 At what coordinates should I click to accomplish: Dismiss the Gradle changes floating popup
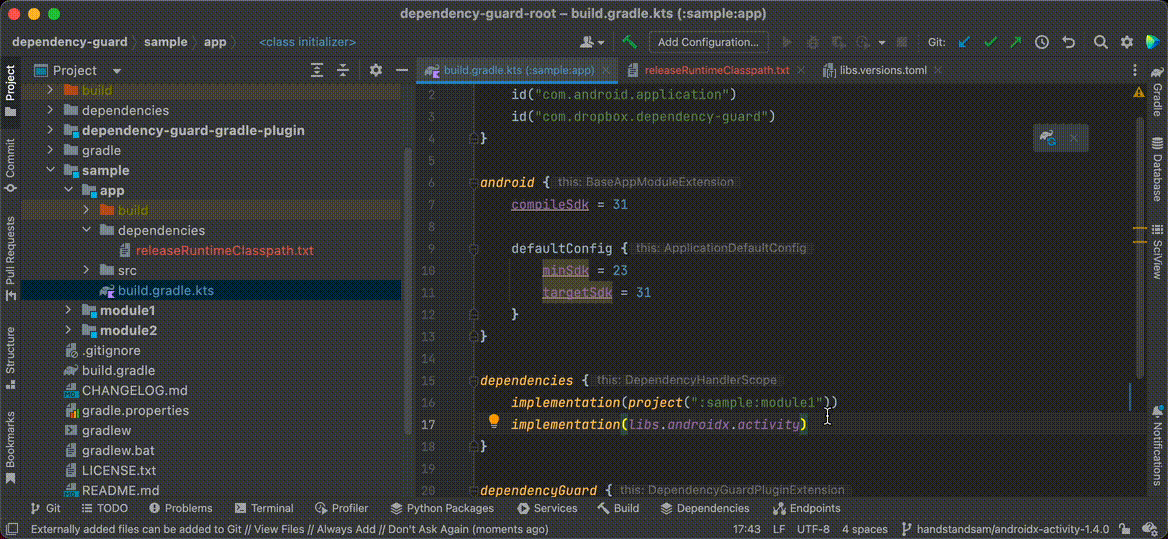[x=1073, y=138]
